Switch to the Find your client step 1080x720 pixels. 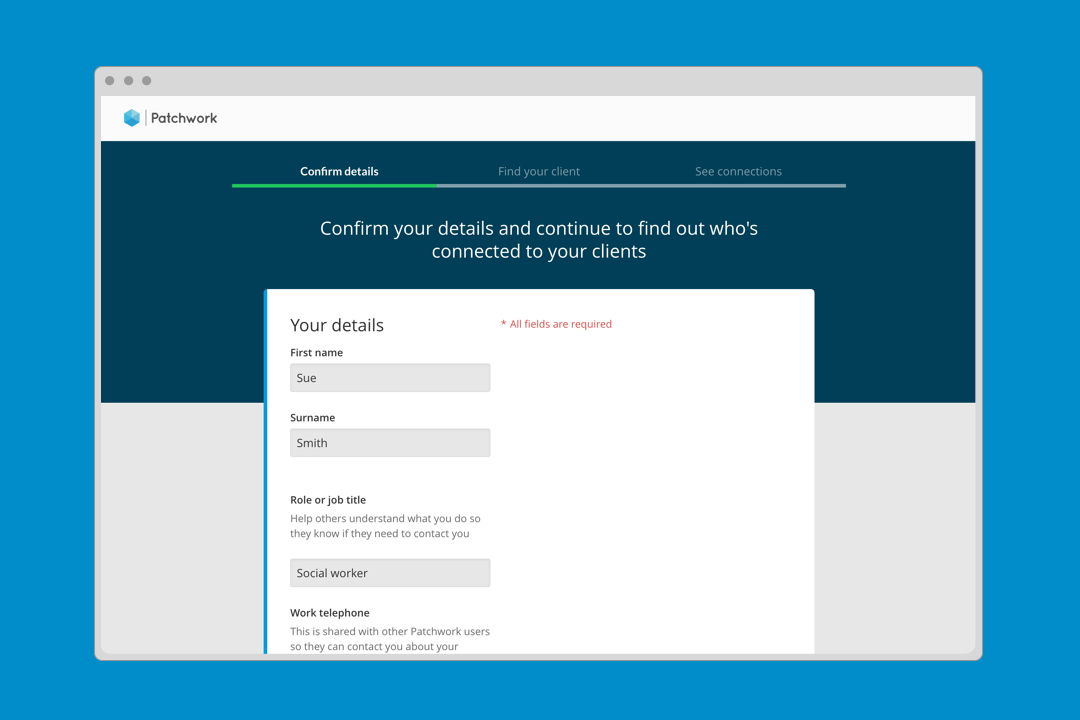[x=539, y=171]
